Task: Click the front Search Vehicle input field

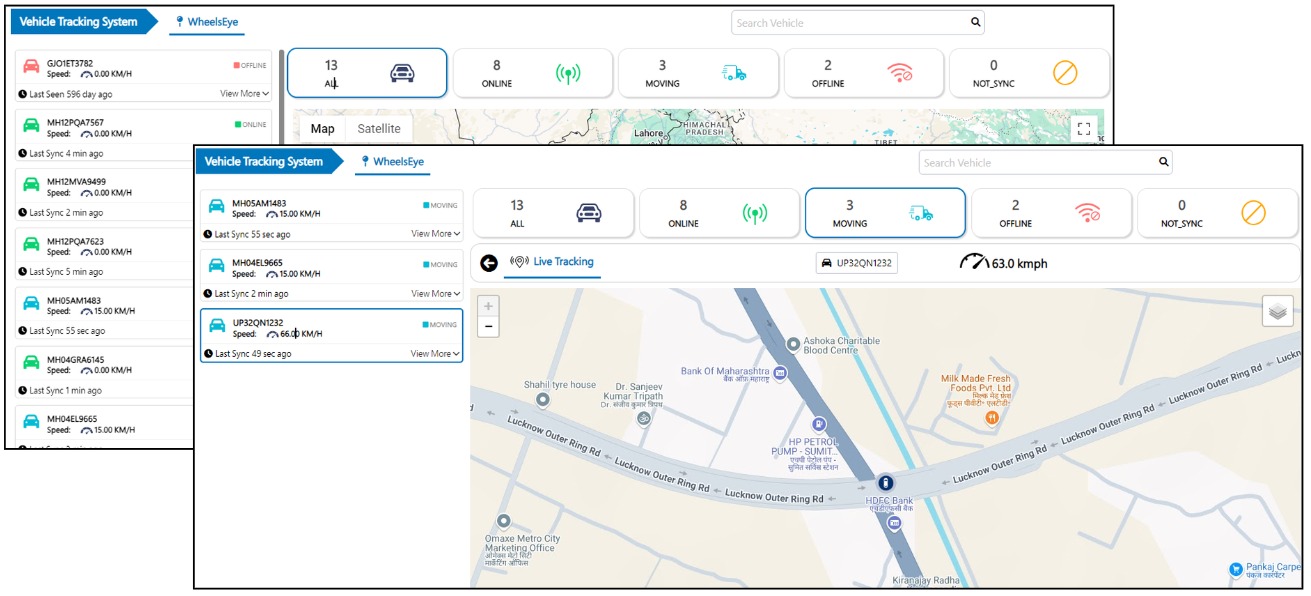Action: pos(1035,162)
